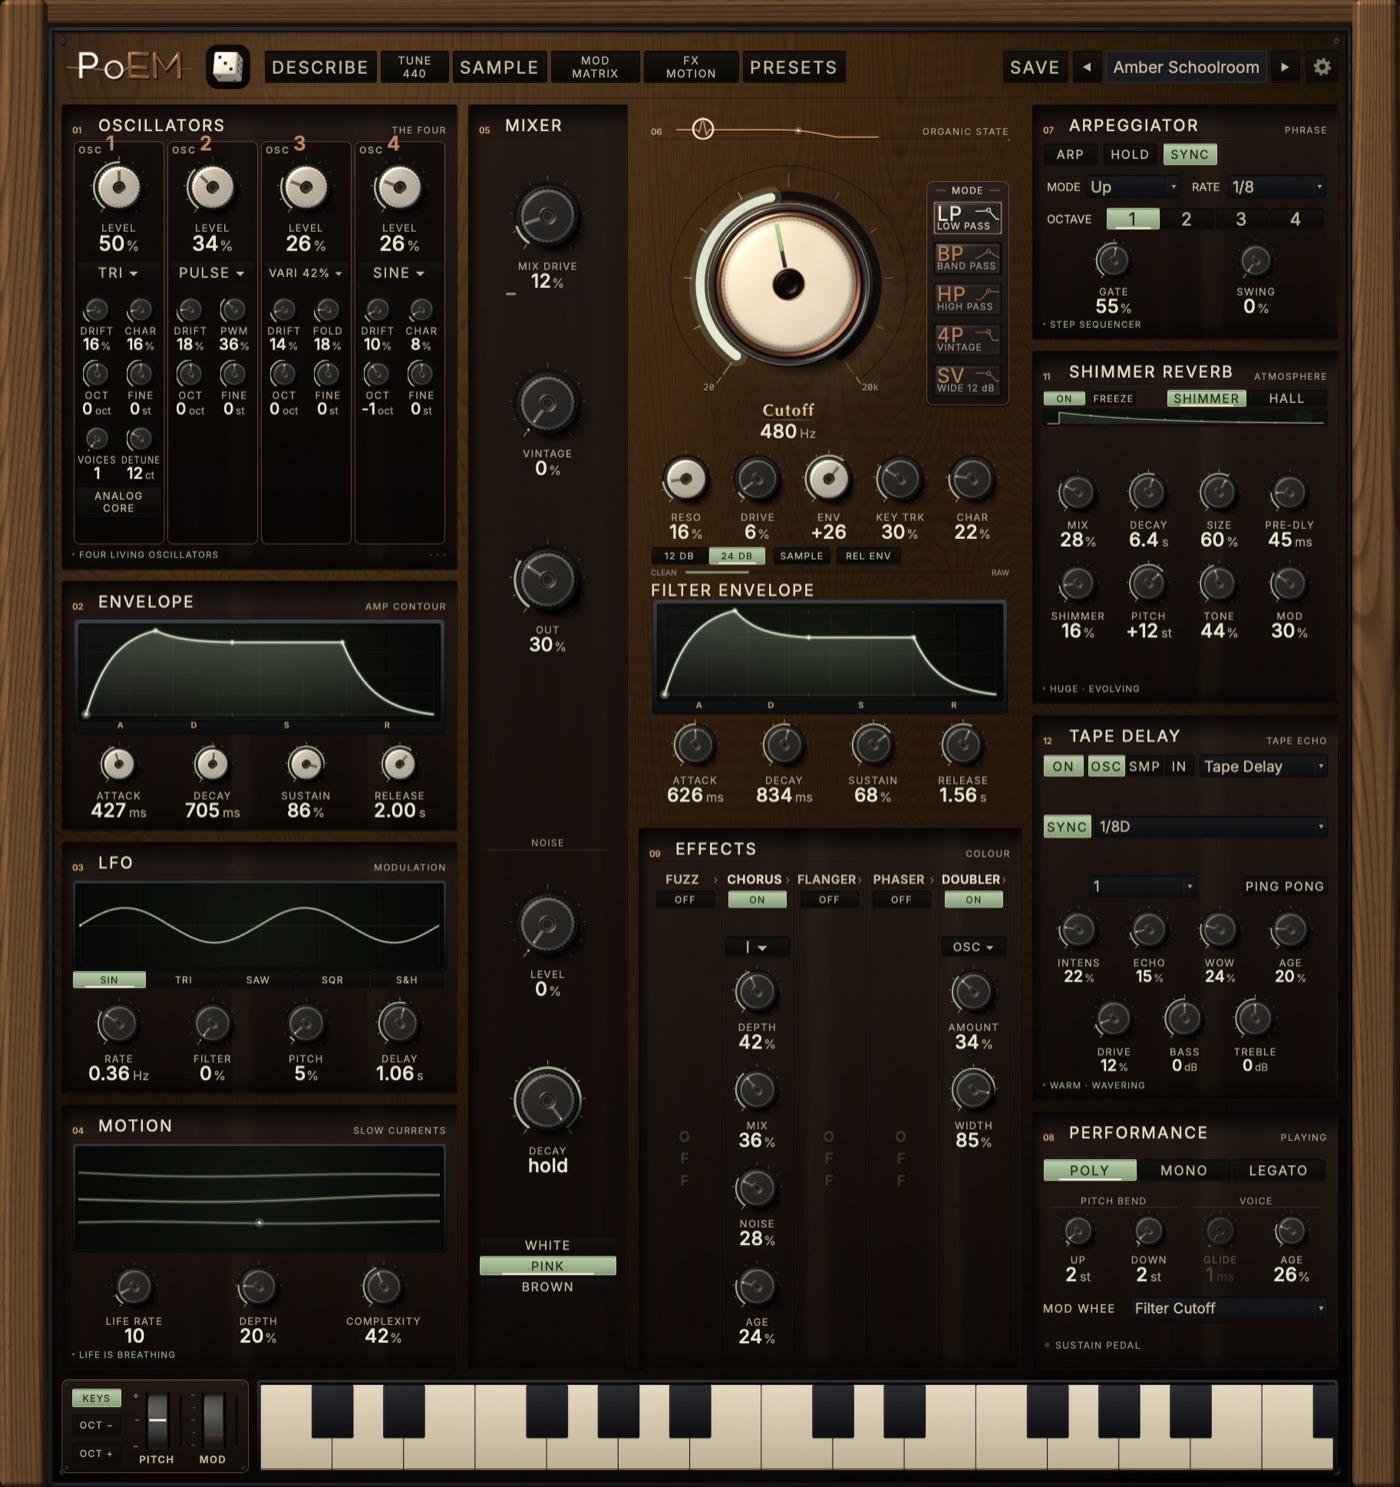Click the Mix Drive knob

(547, 216)
